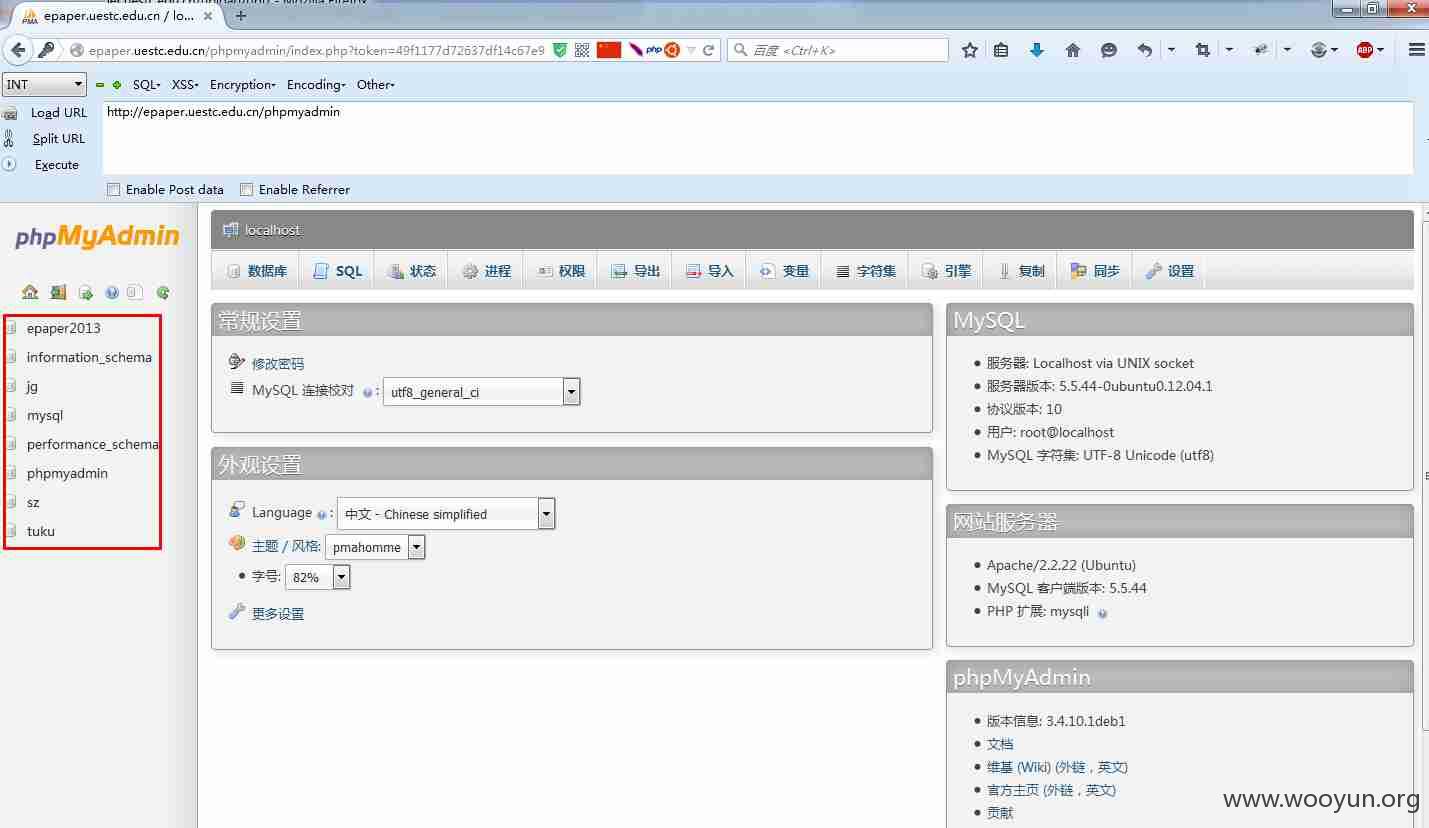Click the HackBar green plus icon
This screenshot has width=1429, height=828.
click(x=116, y=85)
